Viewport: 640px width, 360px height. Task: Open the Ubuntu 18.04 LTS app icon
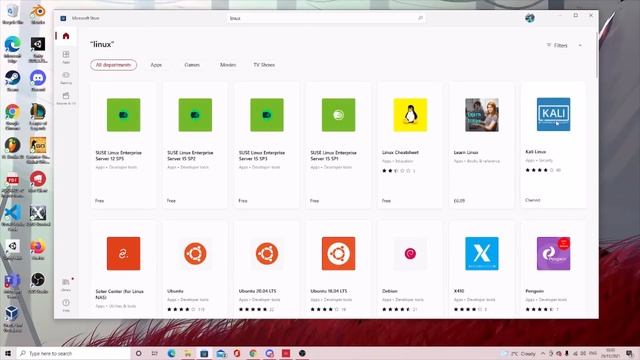(x=338, y=253)
